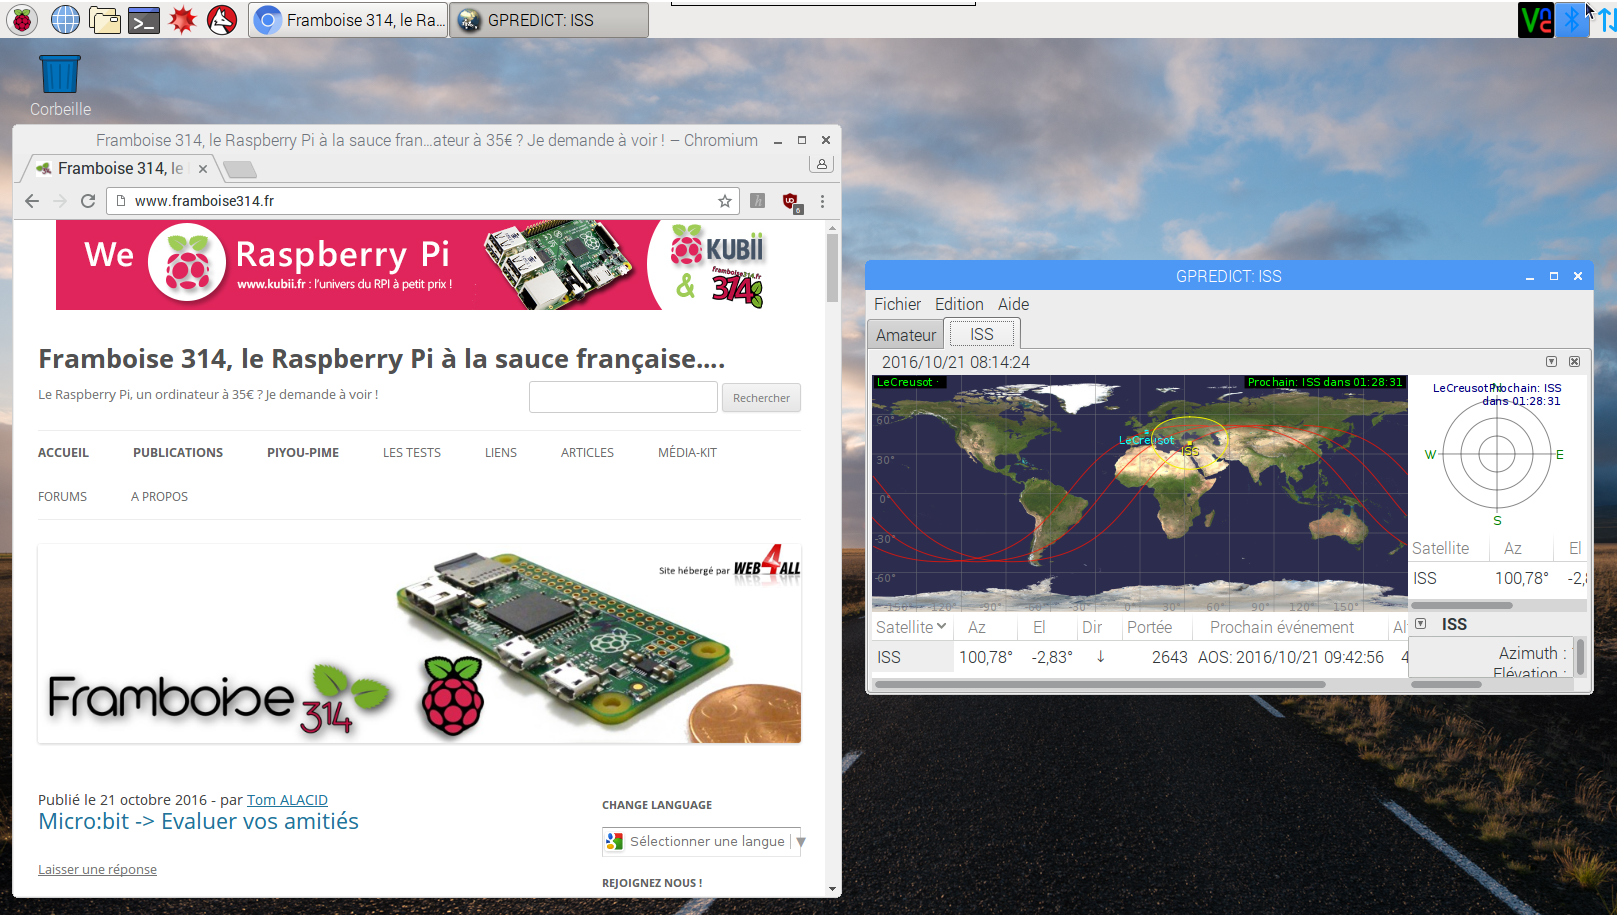Click AOS: 2016/10/21 09:42:56 cell

tap(1291, 657)
